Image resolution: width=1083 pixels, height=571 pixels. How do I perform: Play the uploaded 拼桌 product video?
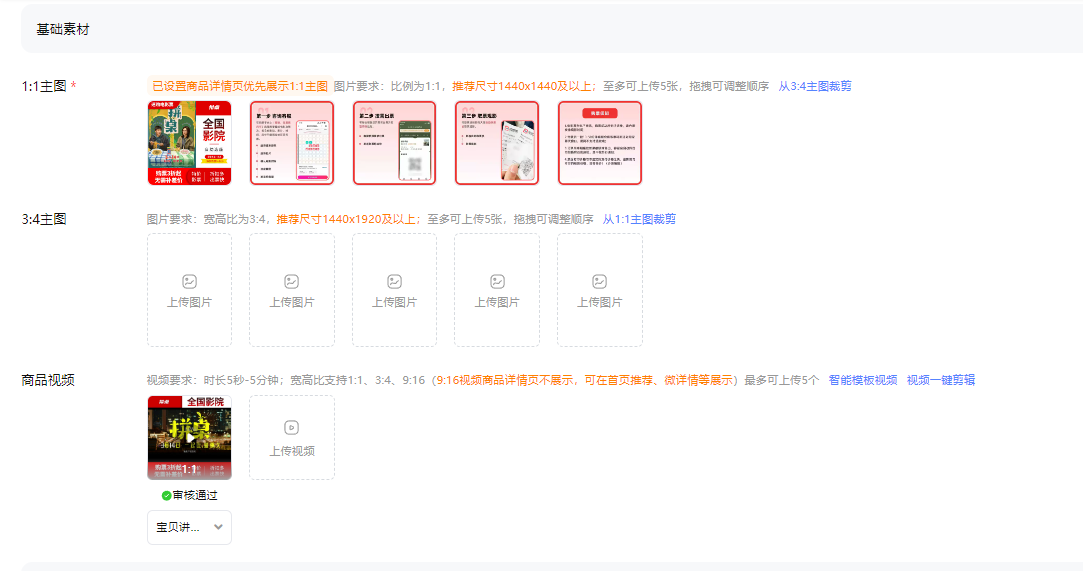(189, 438)
